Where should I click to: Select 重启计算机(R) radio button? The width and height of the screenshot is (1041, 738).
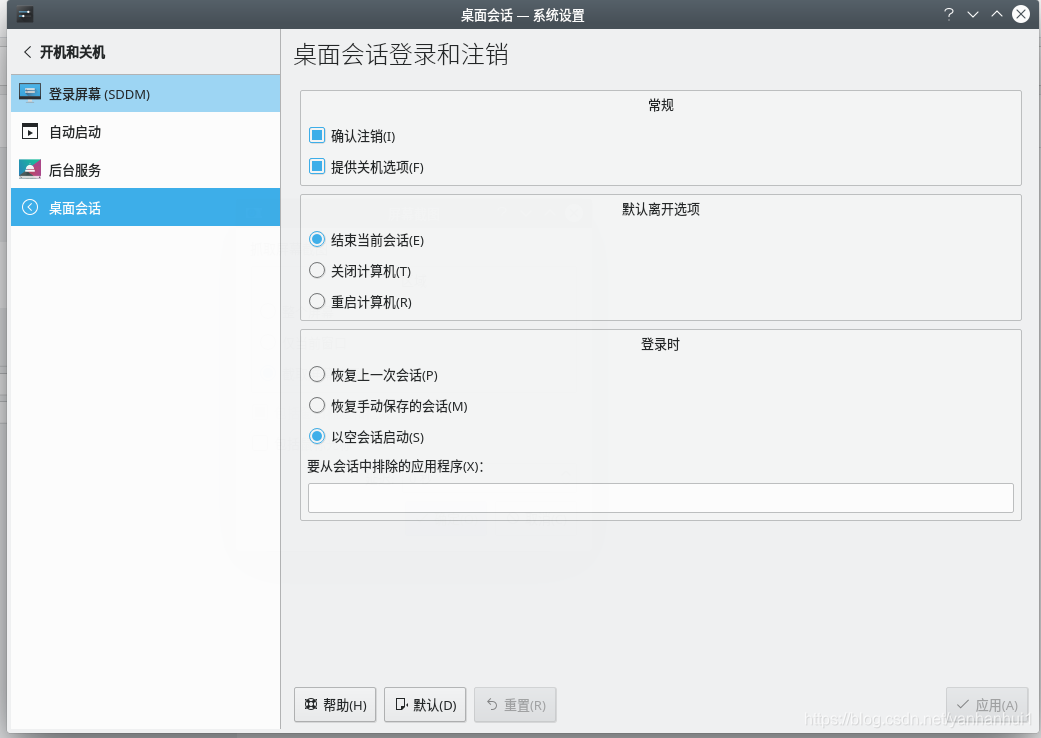(x=317, y=301)
